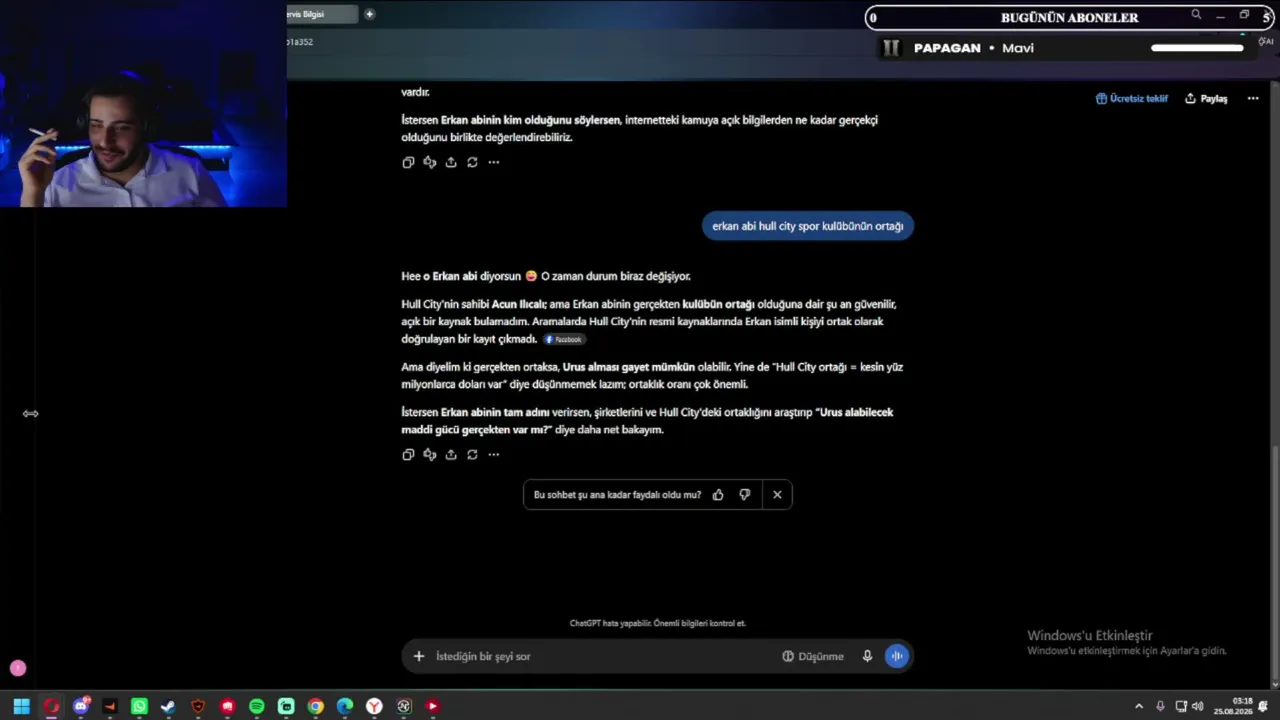Click the 'Ücretsiz teklif' link

pos(1132,99)
